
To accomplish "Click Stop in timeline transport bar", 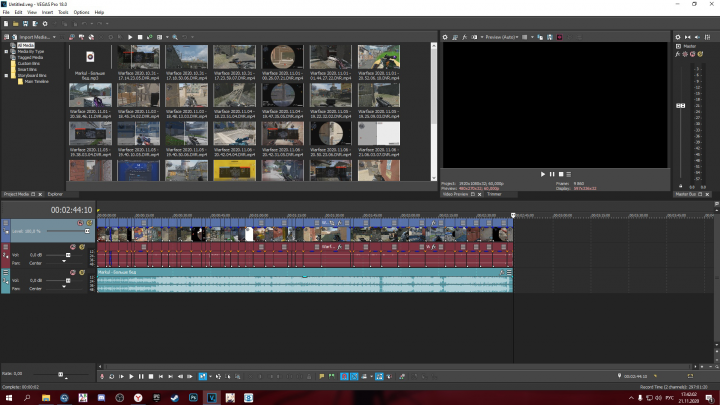I will click(151, 377).
